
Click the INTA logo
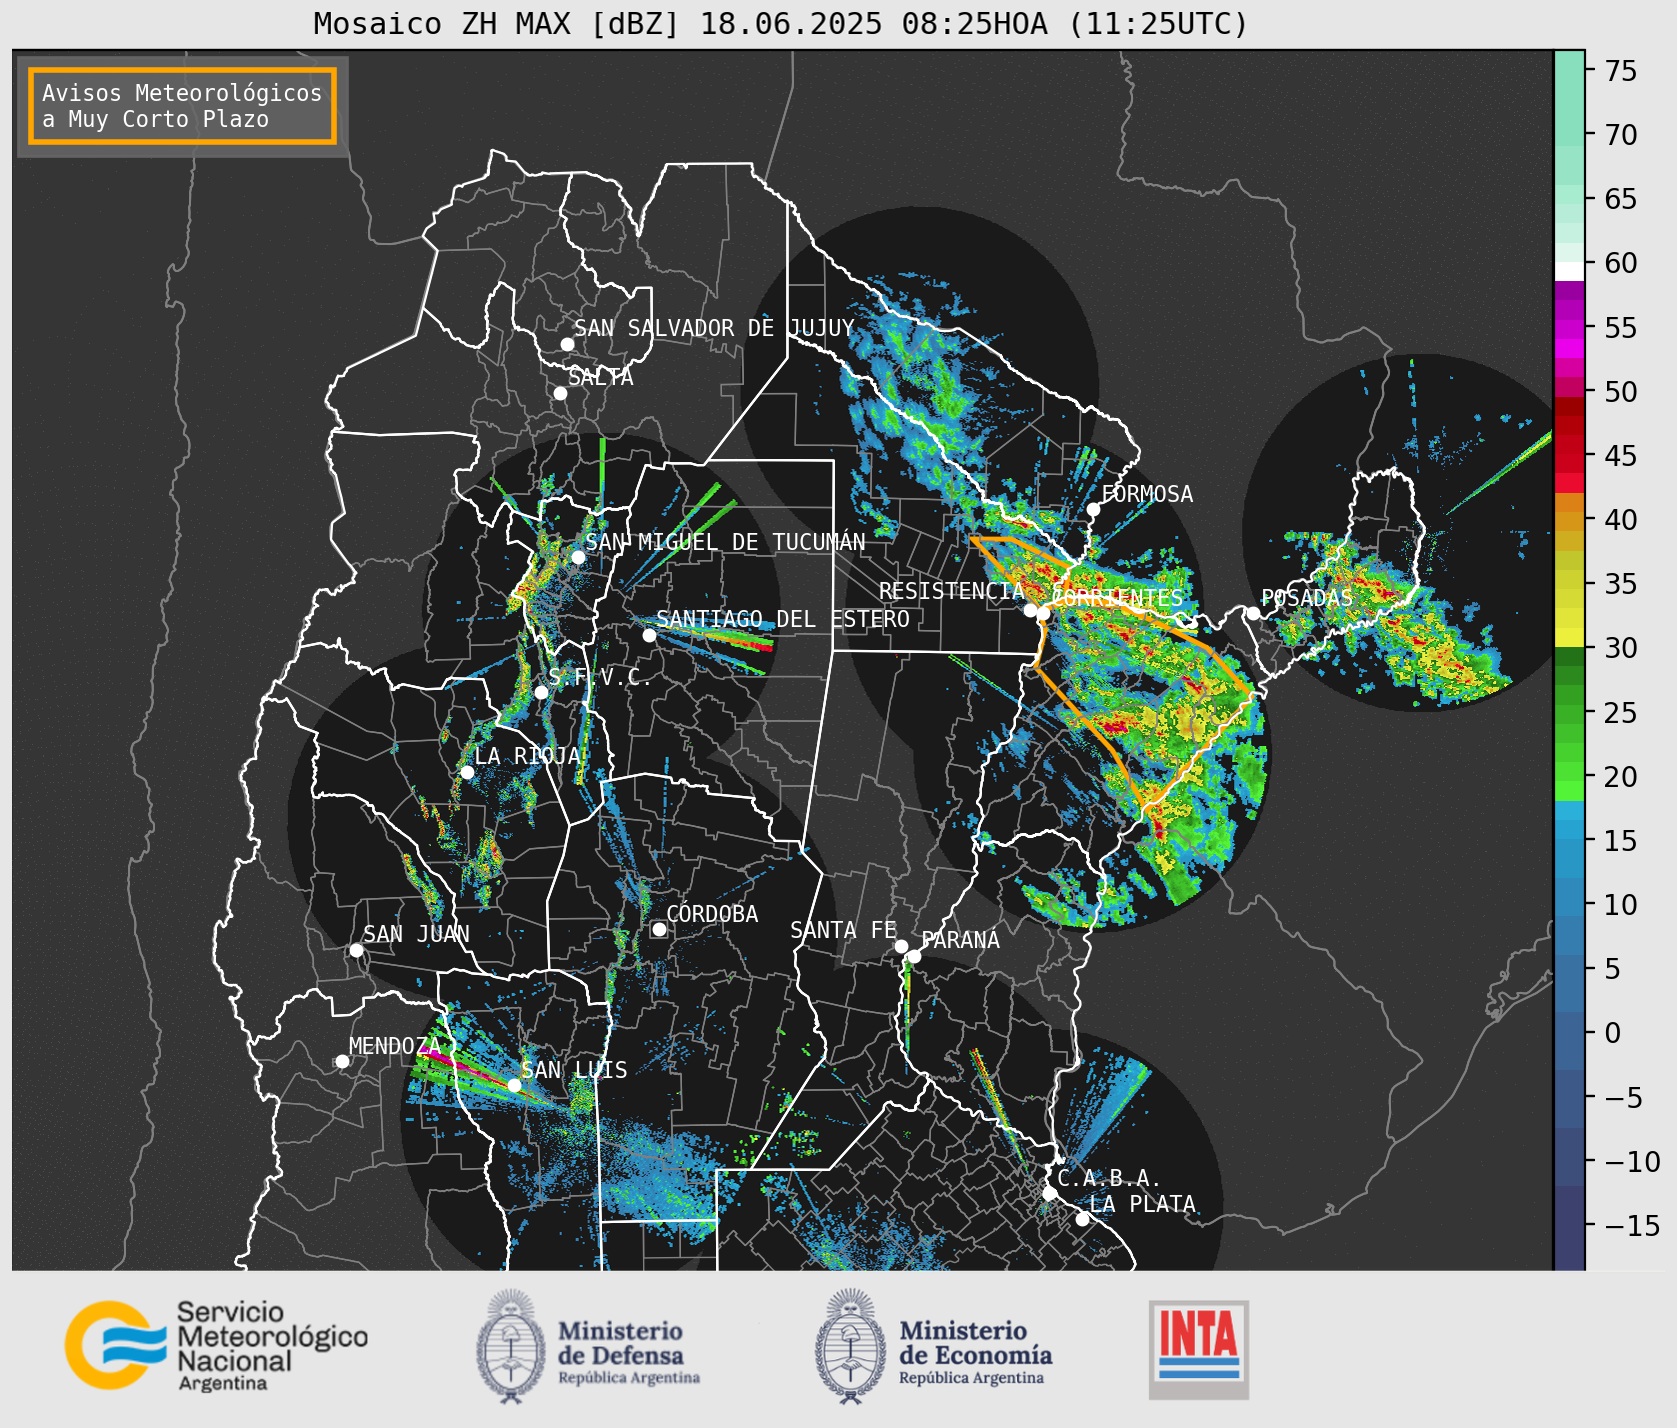[1199, 1349]
